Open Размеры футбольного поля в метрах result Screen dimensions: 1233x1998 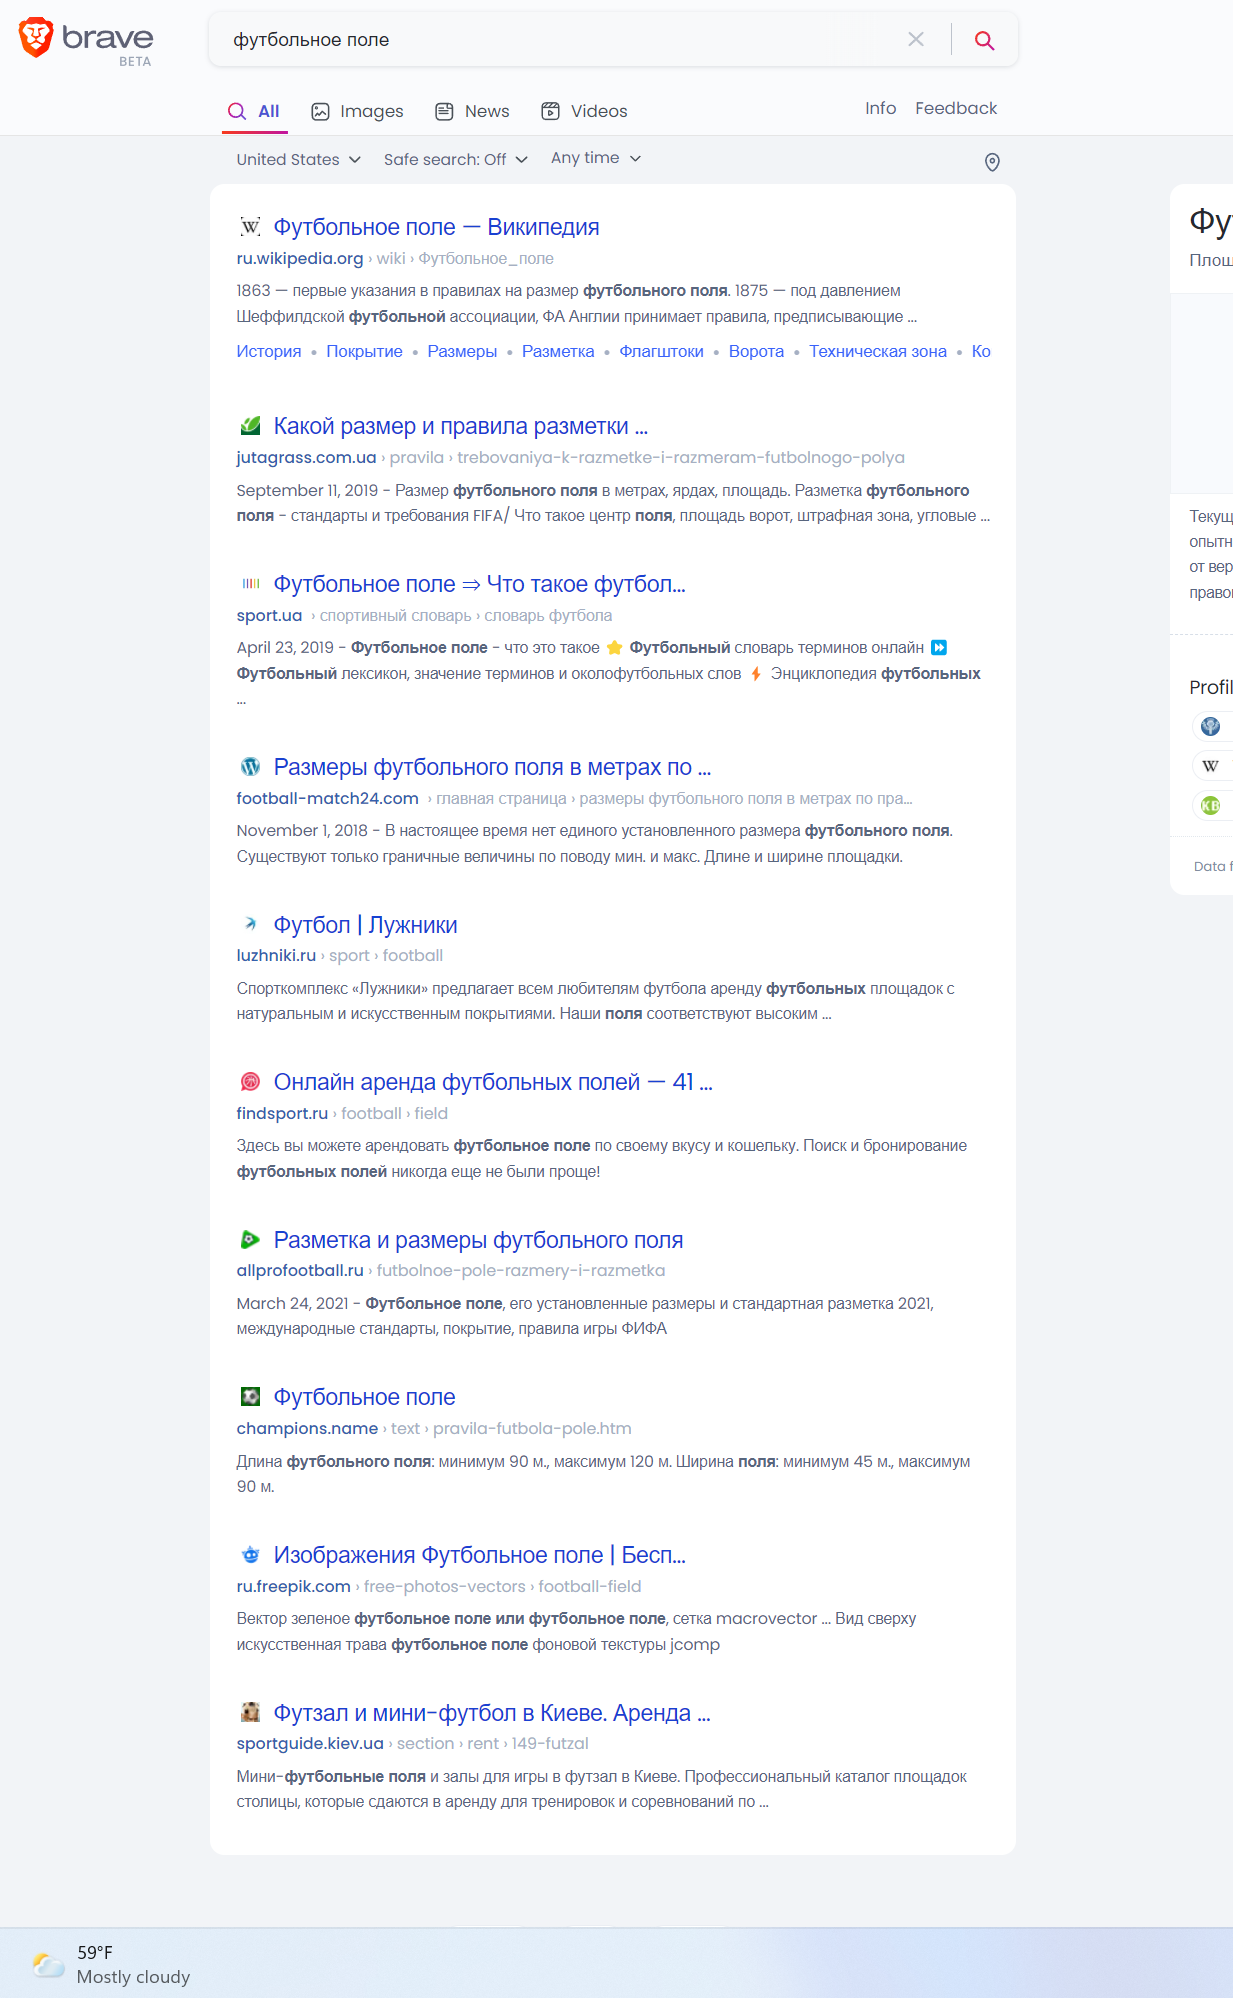[492, 767]
